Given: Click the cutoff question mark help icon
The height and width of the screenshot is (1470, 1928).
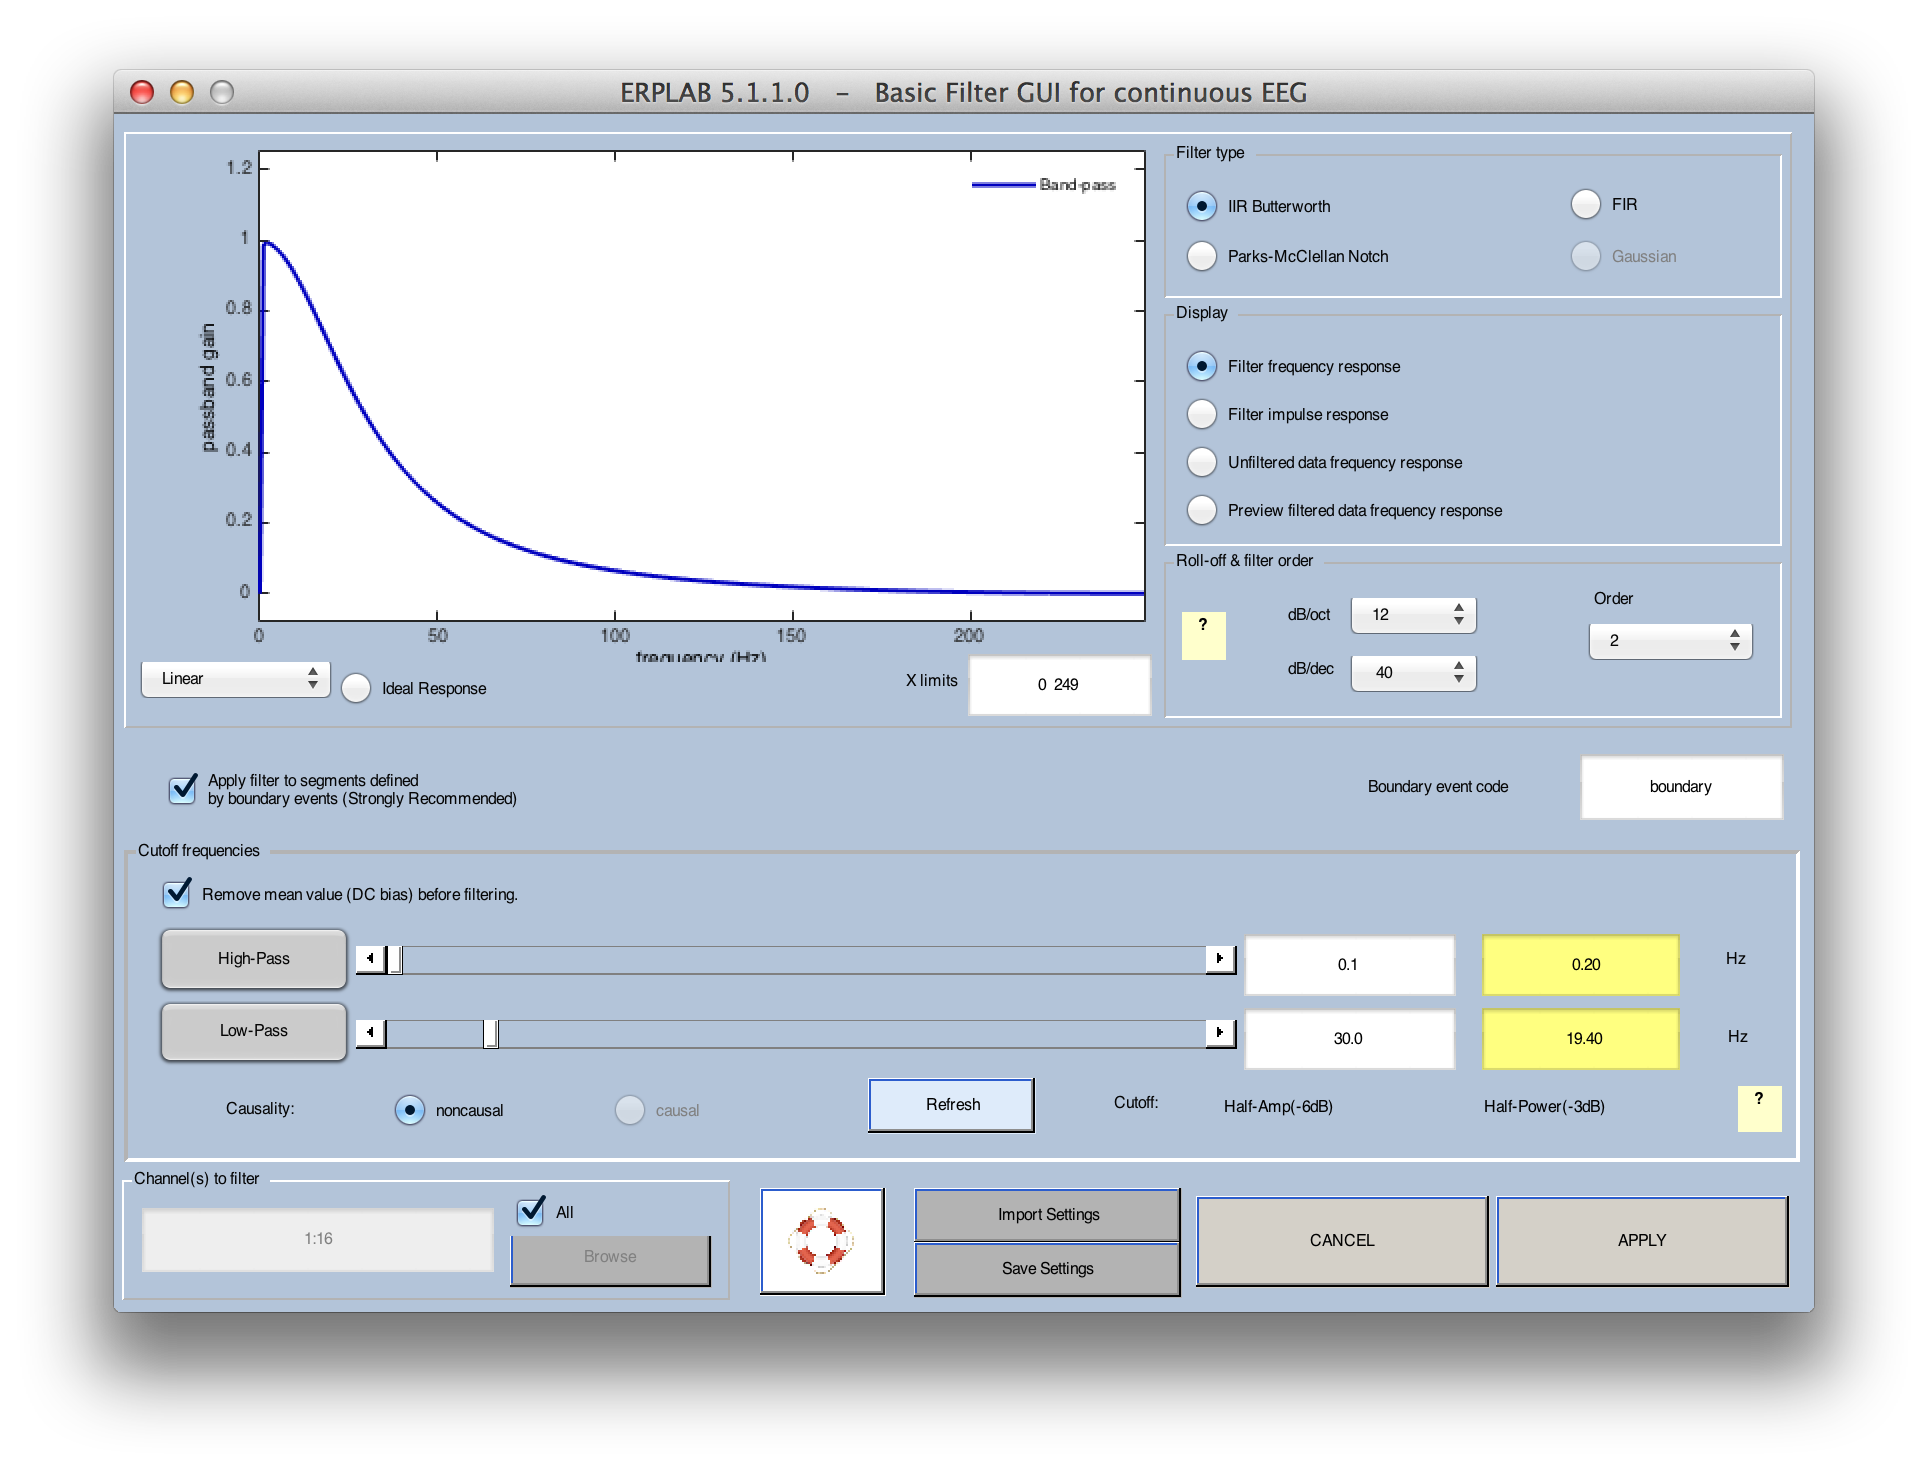Looking at the screenshot, I should coord(1759,1109).
